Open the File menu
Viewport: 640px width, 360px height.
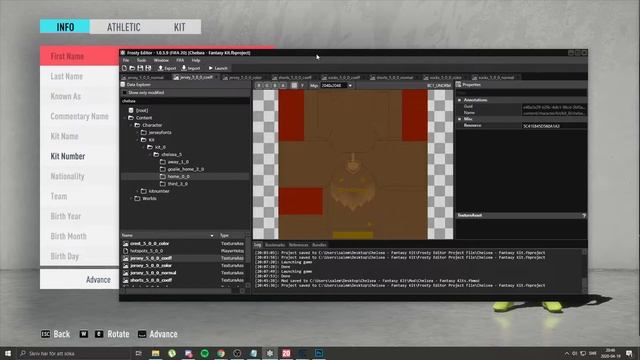(x=126, y=60)
